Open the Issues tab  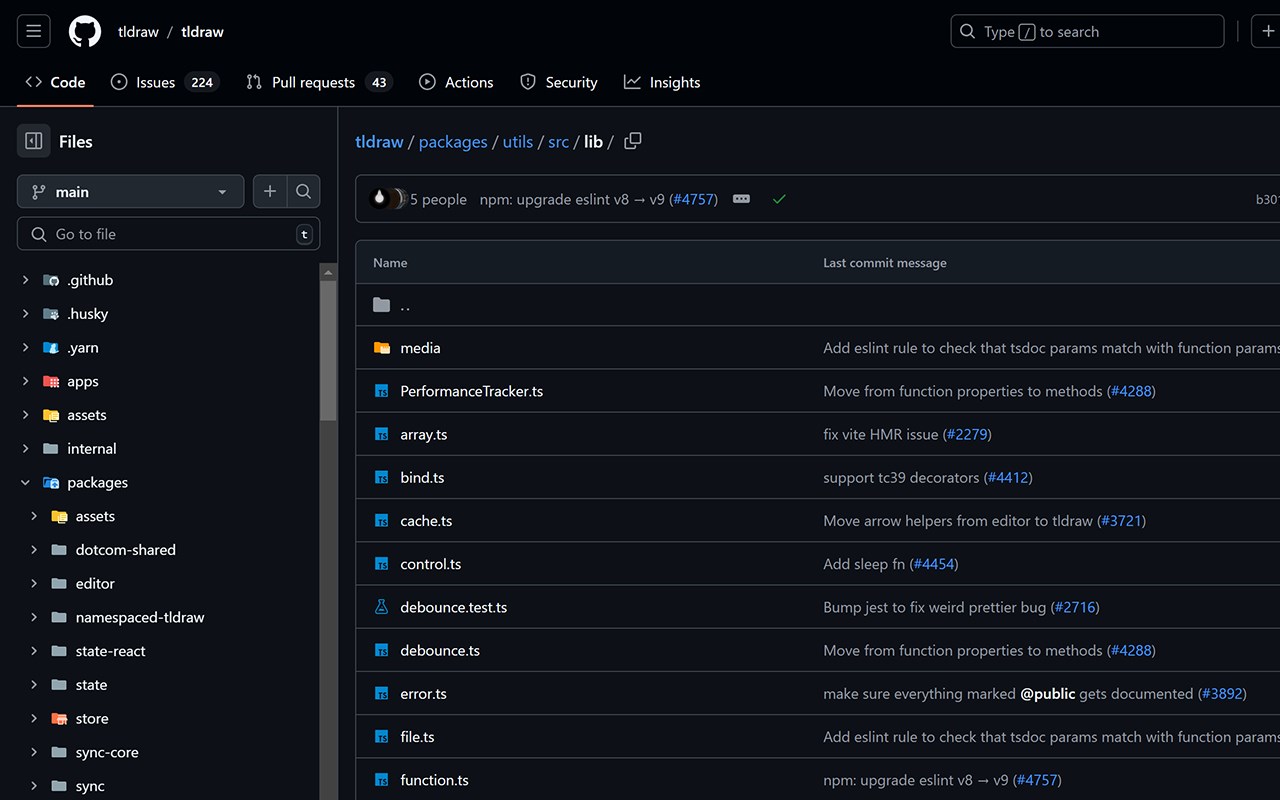tap(164, 82)
